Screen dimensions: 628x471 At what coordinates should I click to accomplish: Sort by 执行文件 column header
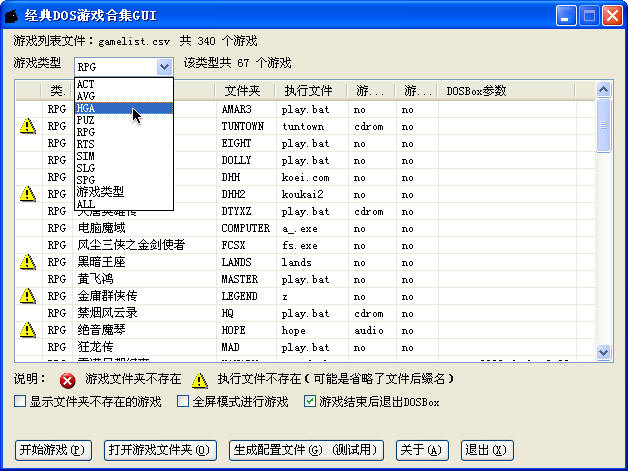tap(311, 91)
